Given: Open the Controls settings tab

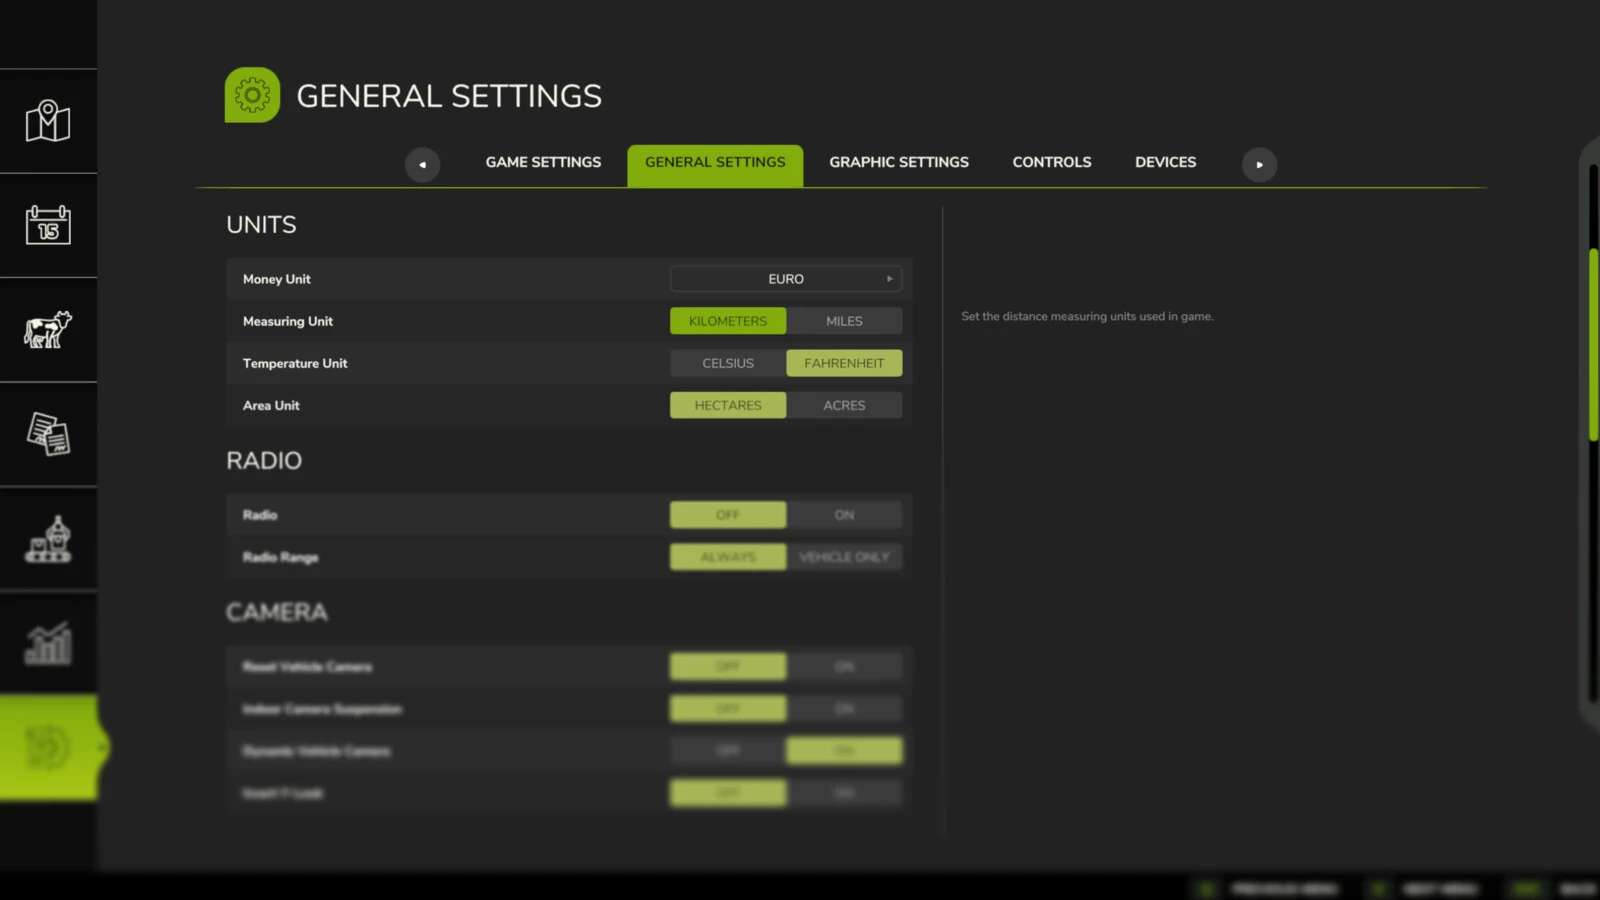Looking at the screenshot, I should click(1051, 161).
